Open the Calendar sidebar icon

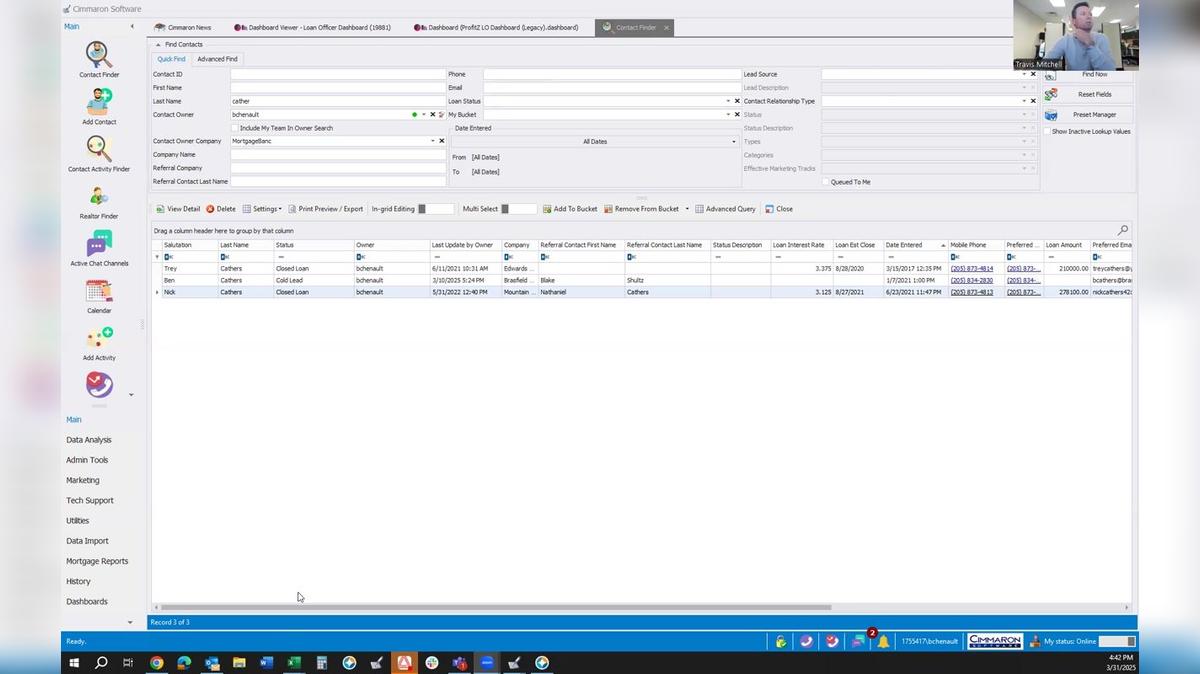99,297
